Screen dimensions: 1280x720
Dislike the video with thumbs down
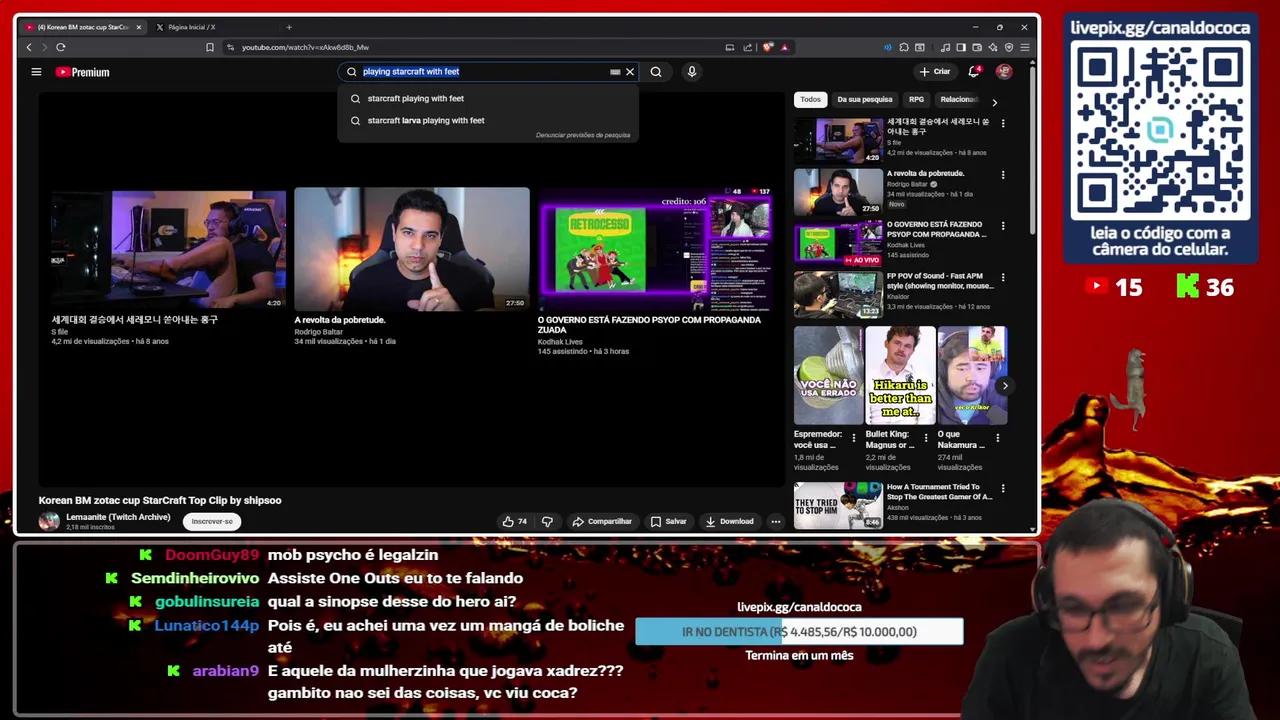click(x=547, y=521)
